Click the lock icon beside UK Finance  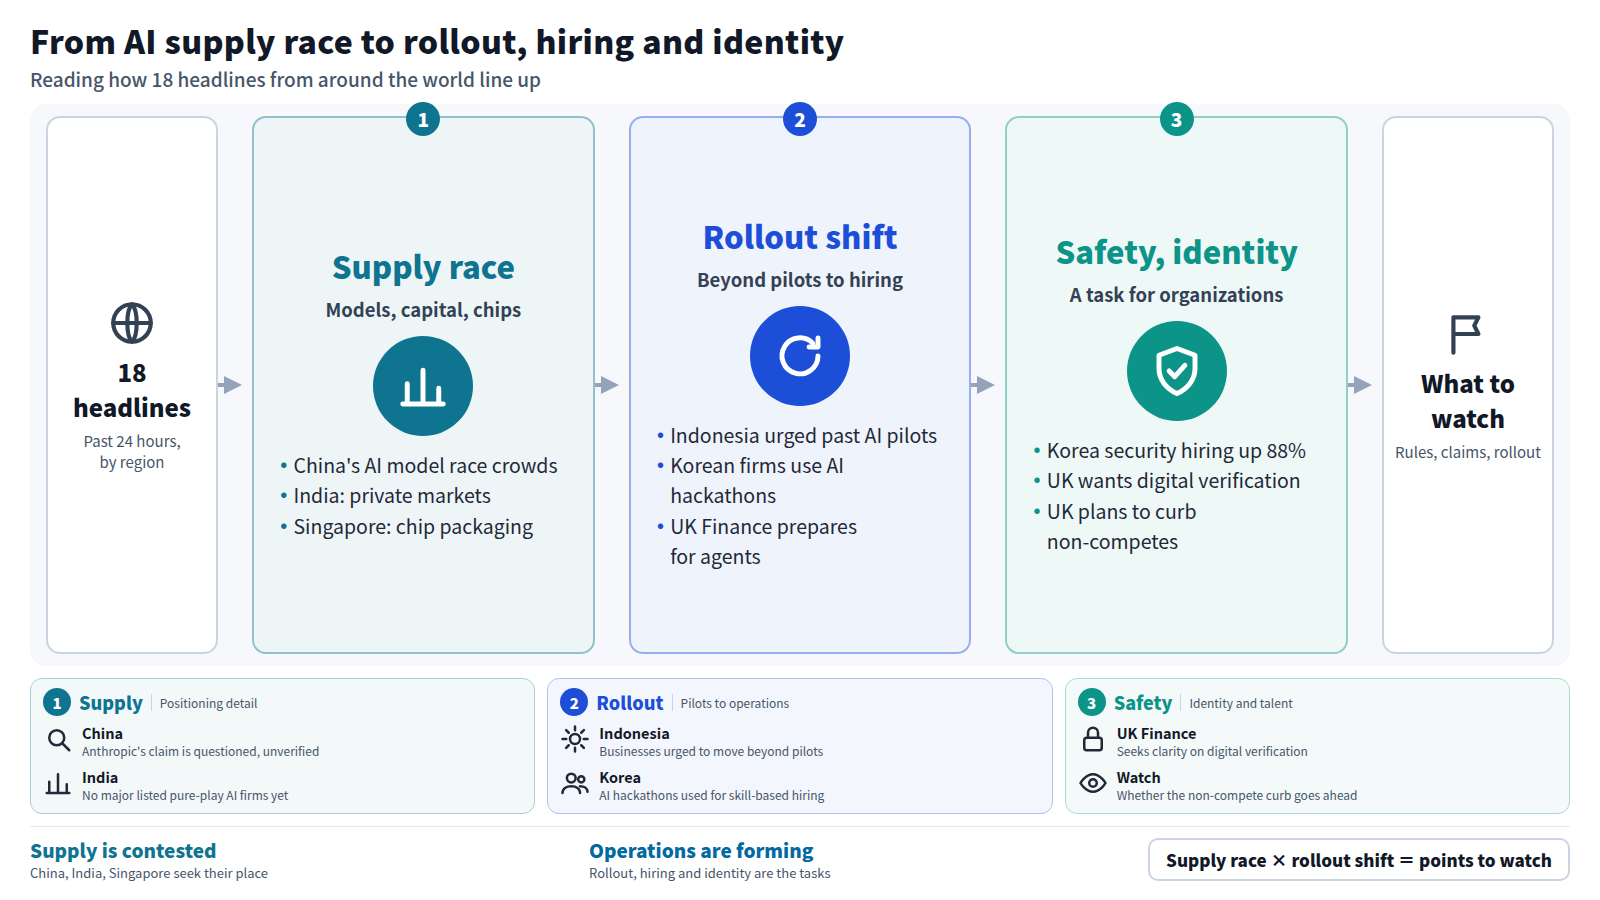[x=1093, y=740]
